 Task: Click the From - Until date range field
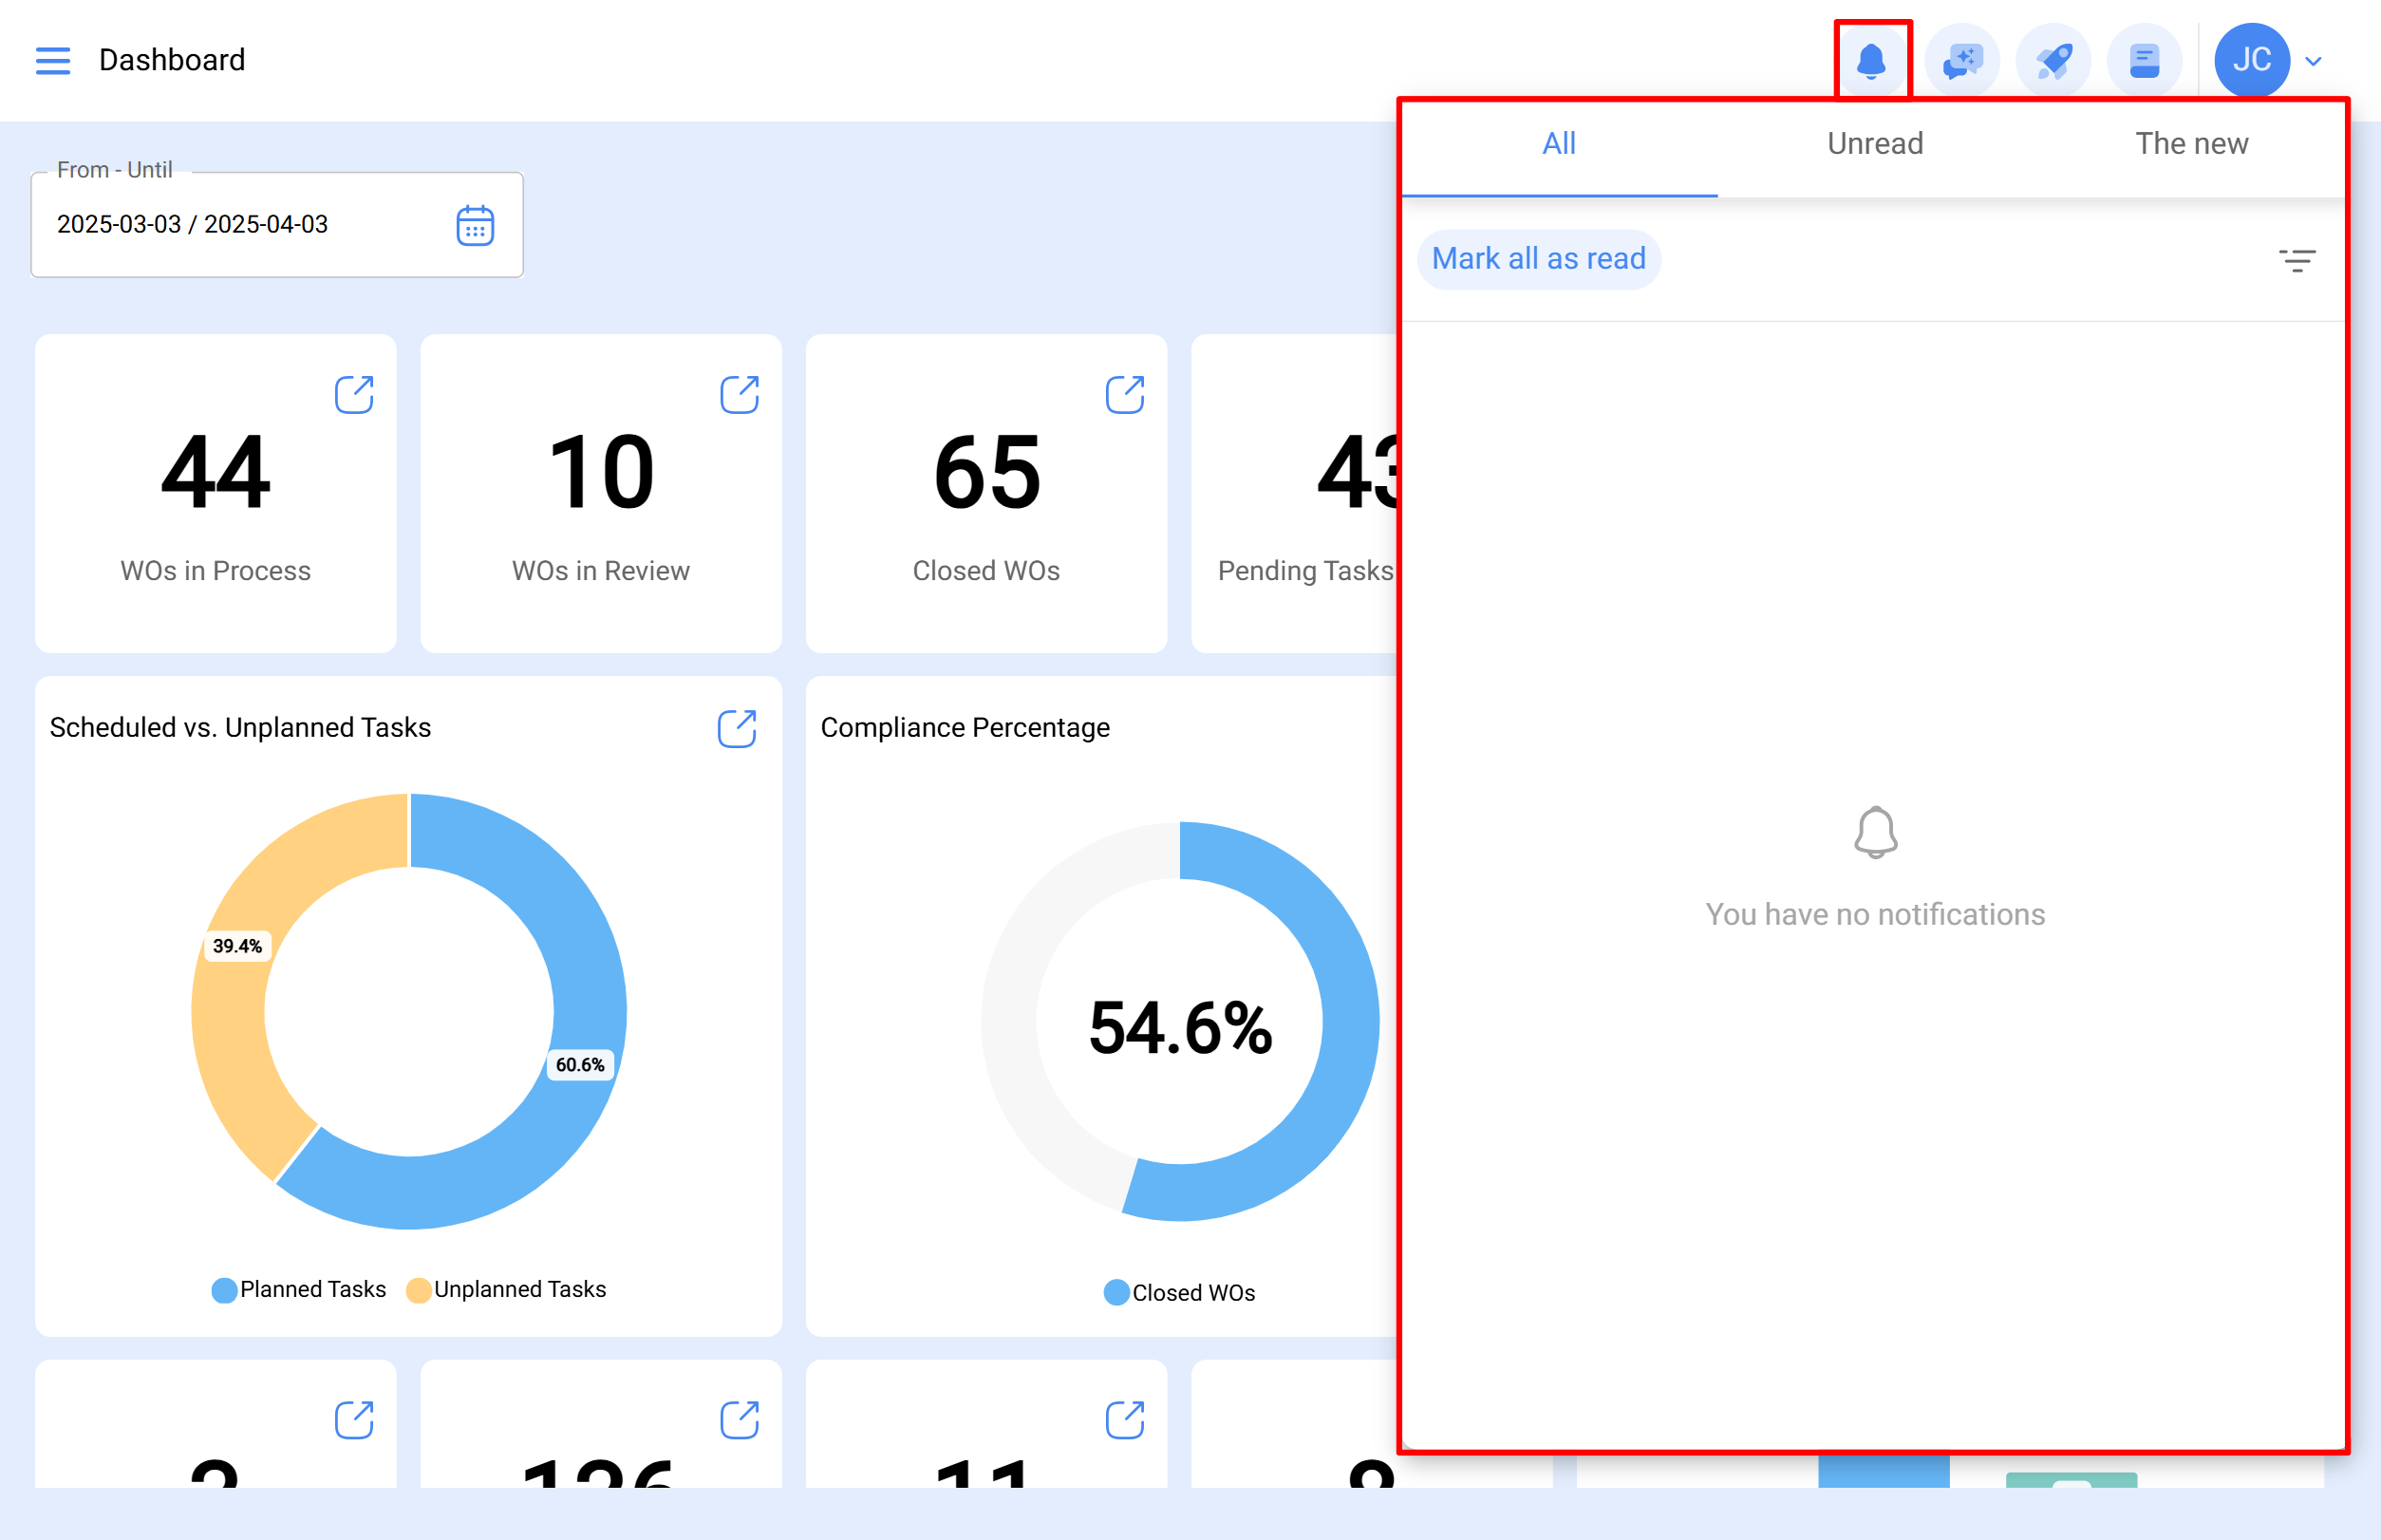pyautogui.click(x=277, y=225)
